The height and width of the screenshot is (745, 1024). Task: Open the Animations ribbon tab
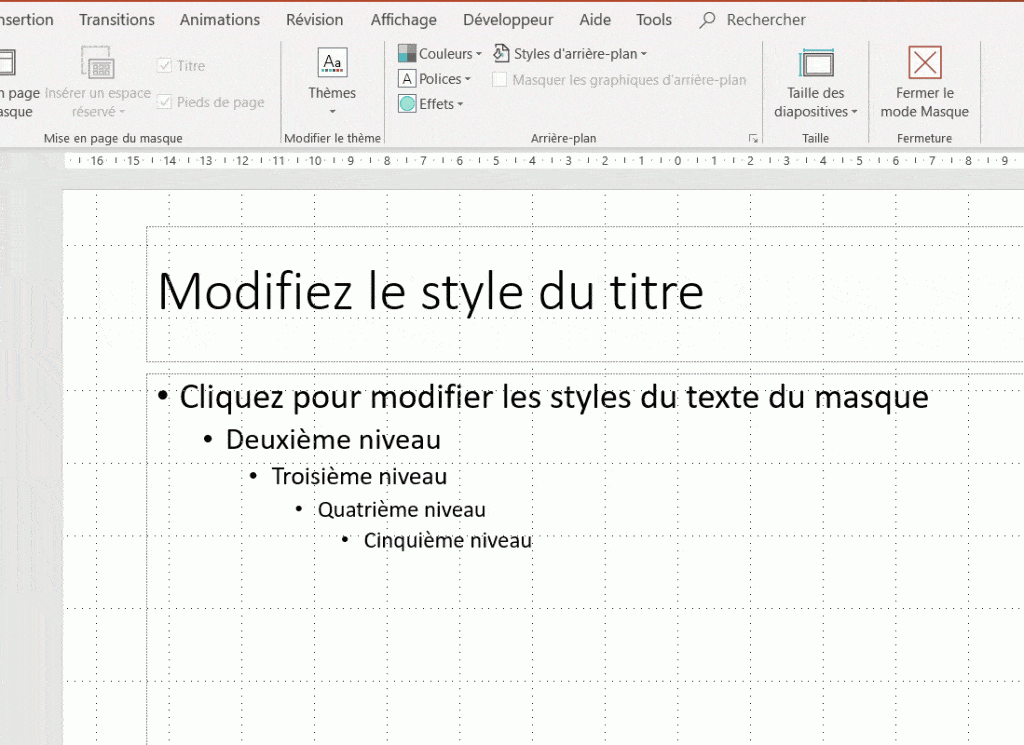219,19
